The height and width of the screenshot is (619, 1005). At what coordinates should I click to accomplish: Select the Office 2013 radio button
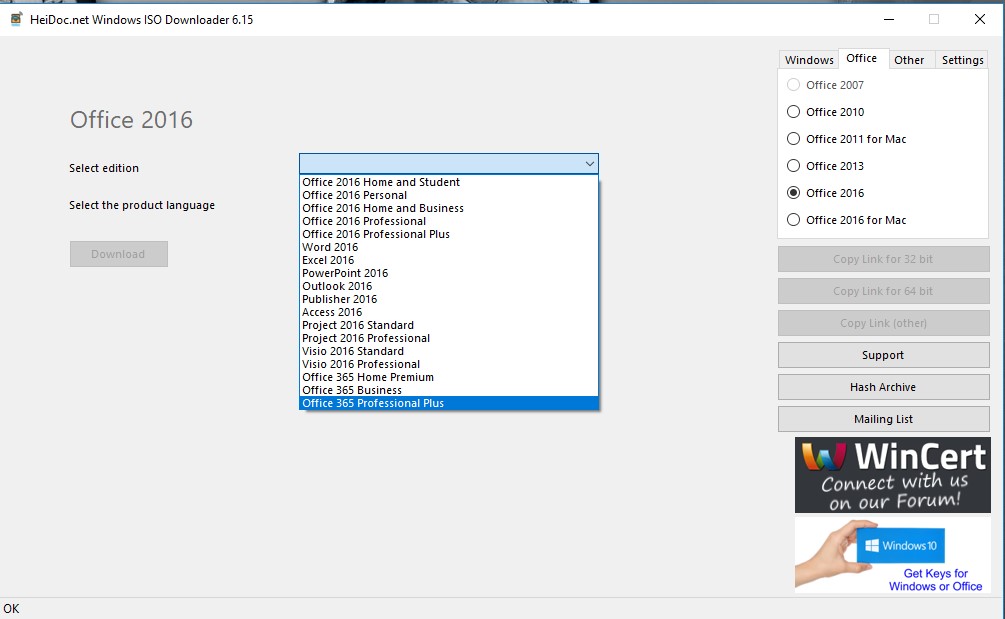pyautogui.click(x=793, y=165)
